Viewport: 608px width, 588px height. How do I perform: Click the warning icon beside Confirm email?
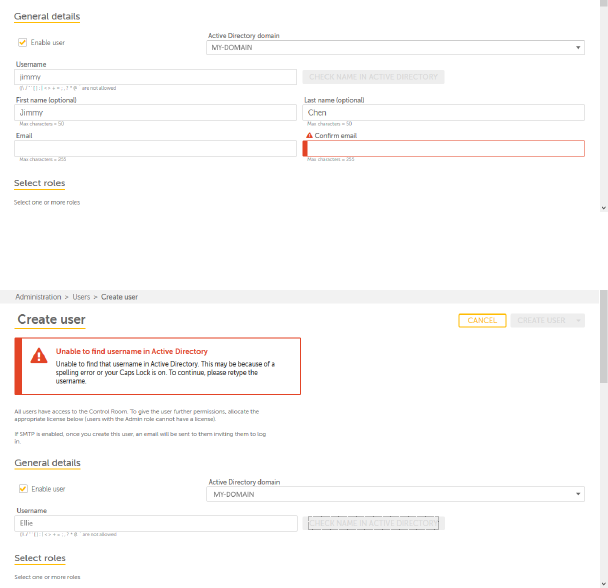coord(308,135)
